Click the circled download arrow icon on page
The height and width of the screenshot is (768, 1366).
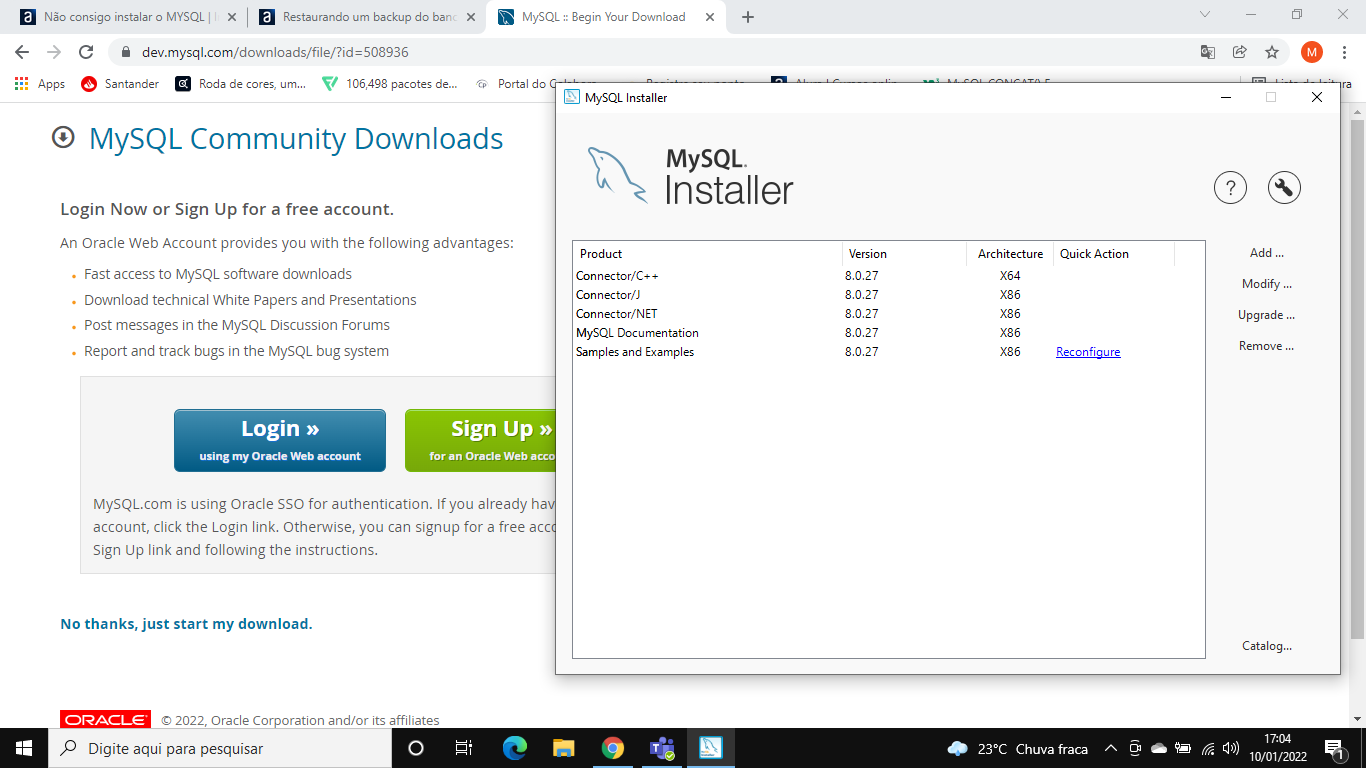[64, 137]
